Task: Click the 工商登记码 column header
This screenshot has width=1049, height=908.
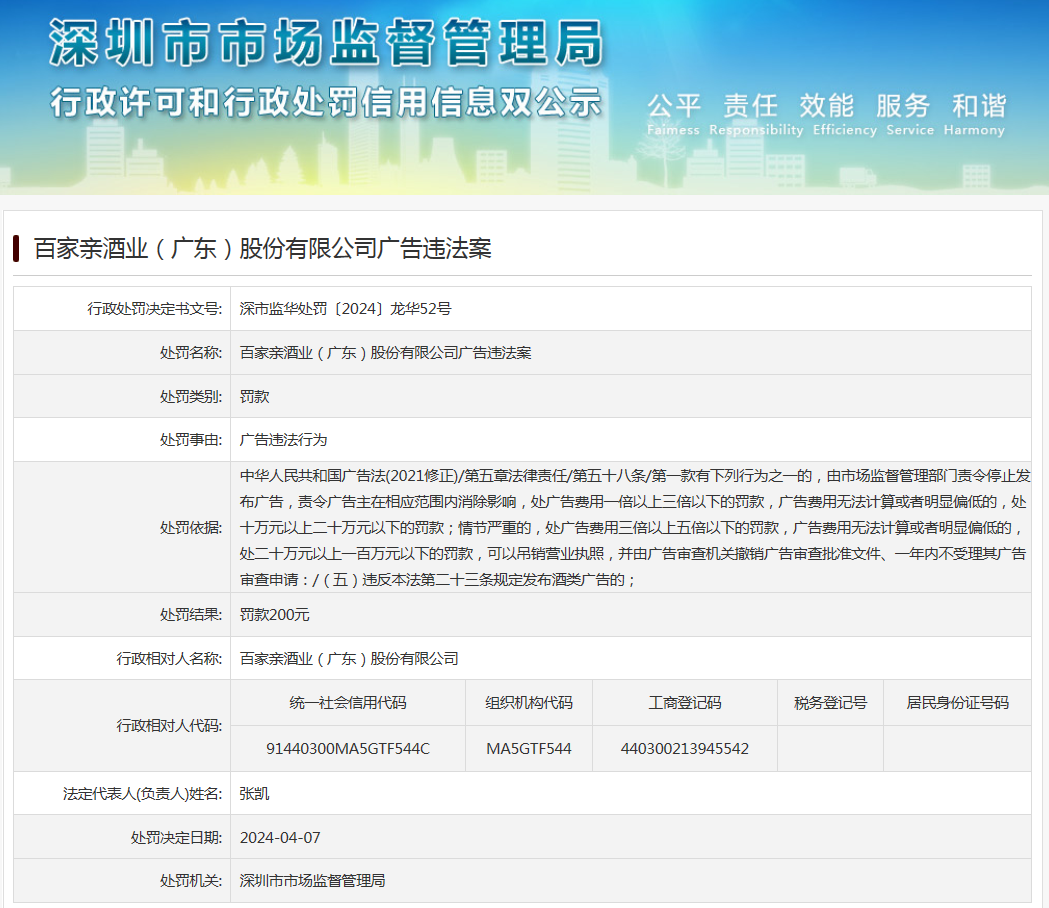Action: coord(684,703)
